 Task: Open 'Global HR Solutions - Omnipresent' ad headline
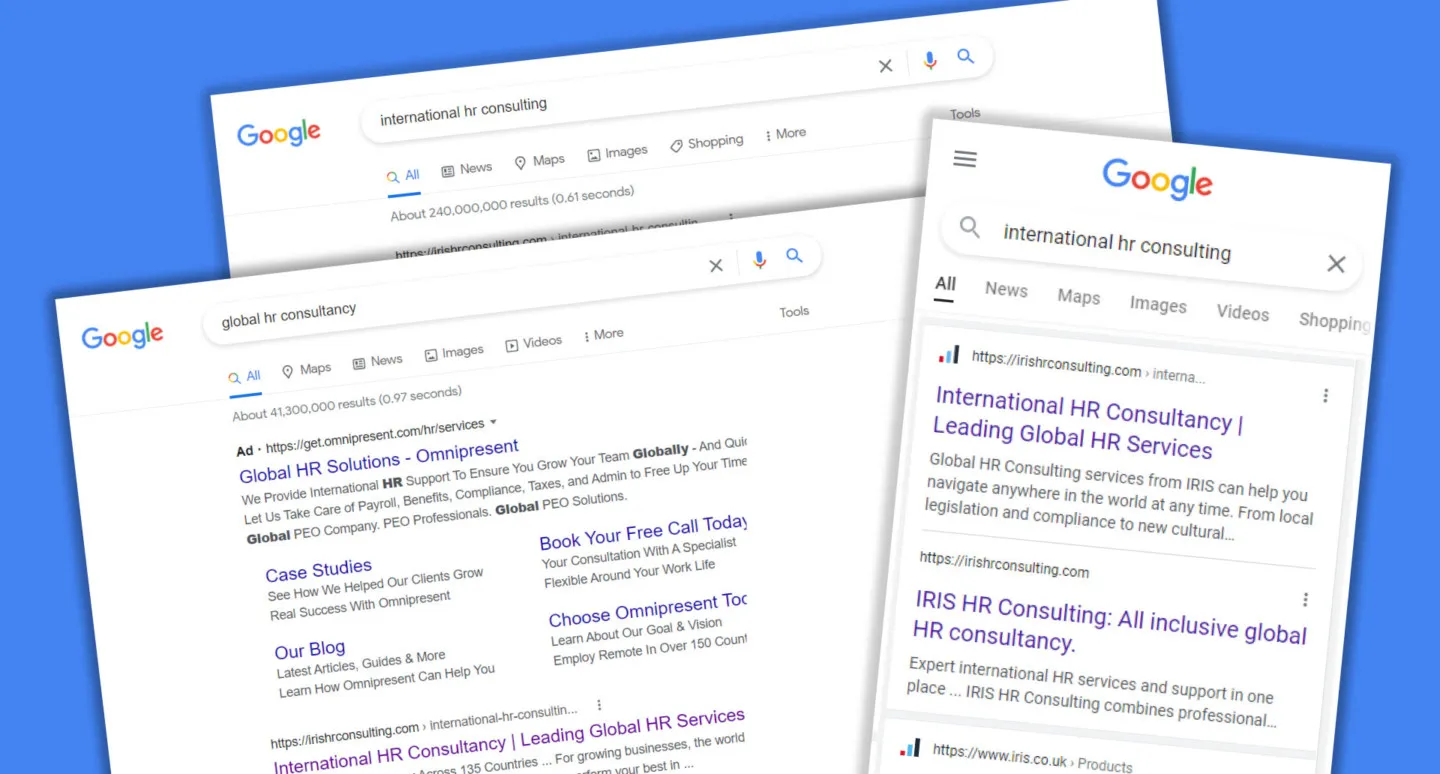click(x=379, y=460)
